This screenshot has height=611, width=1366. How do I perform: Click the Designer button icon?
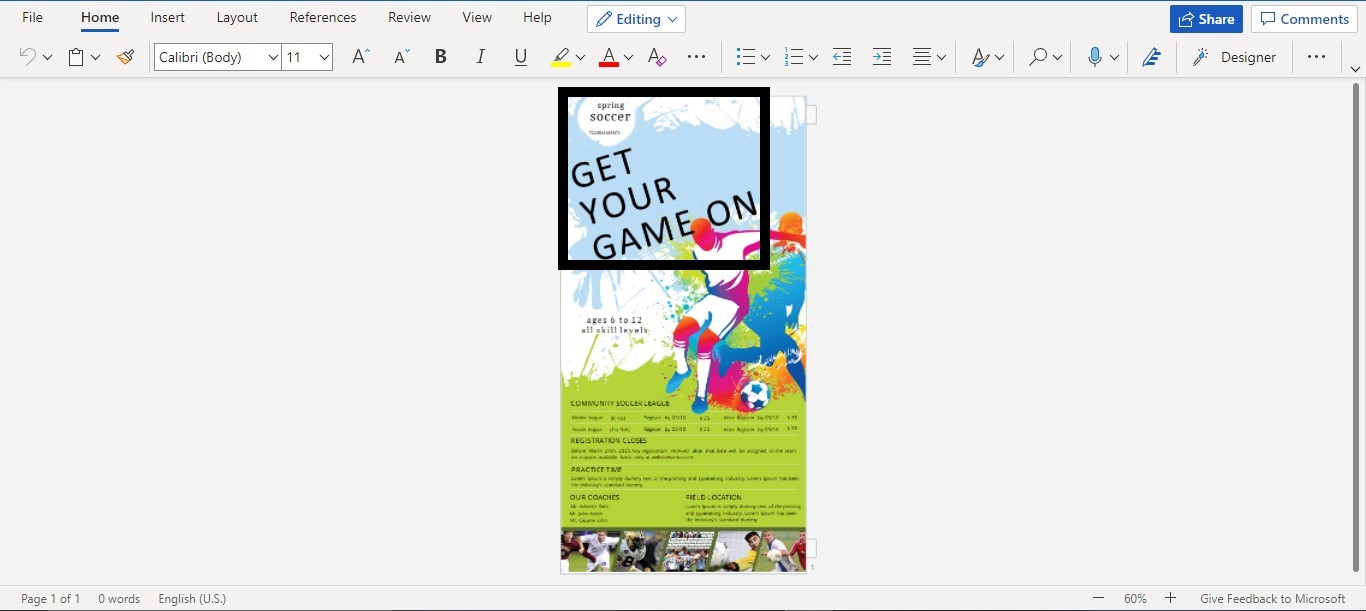click(x=1200, y=57)
